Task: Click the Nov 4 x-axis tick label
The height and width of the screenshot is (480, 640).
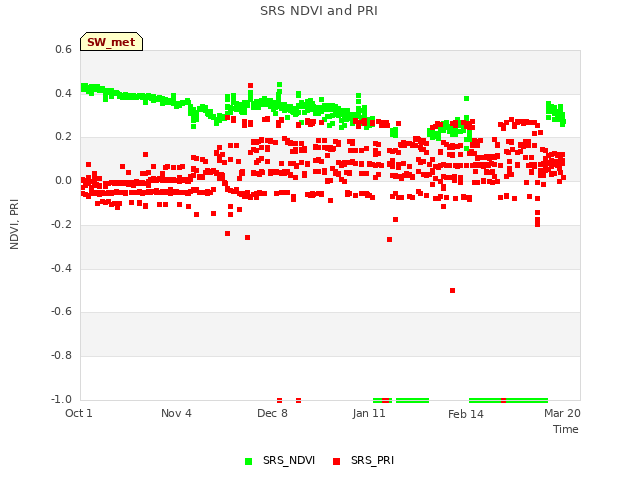Action: 176,413
